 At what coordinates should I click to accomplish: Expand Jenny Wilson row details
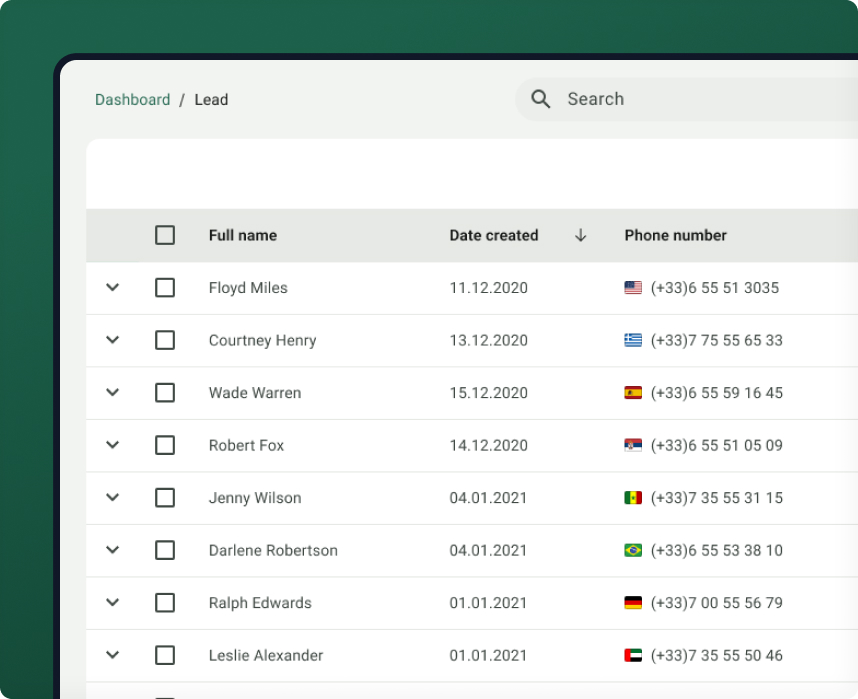[113, 497]
